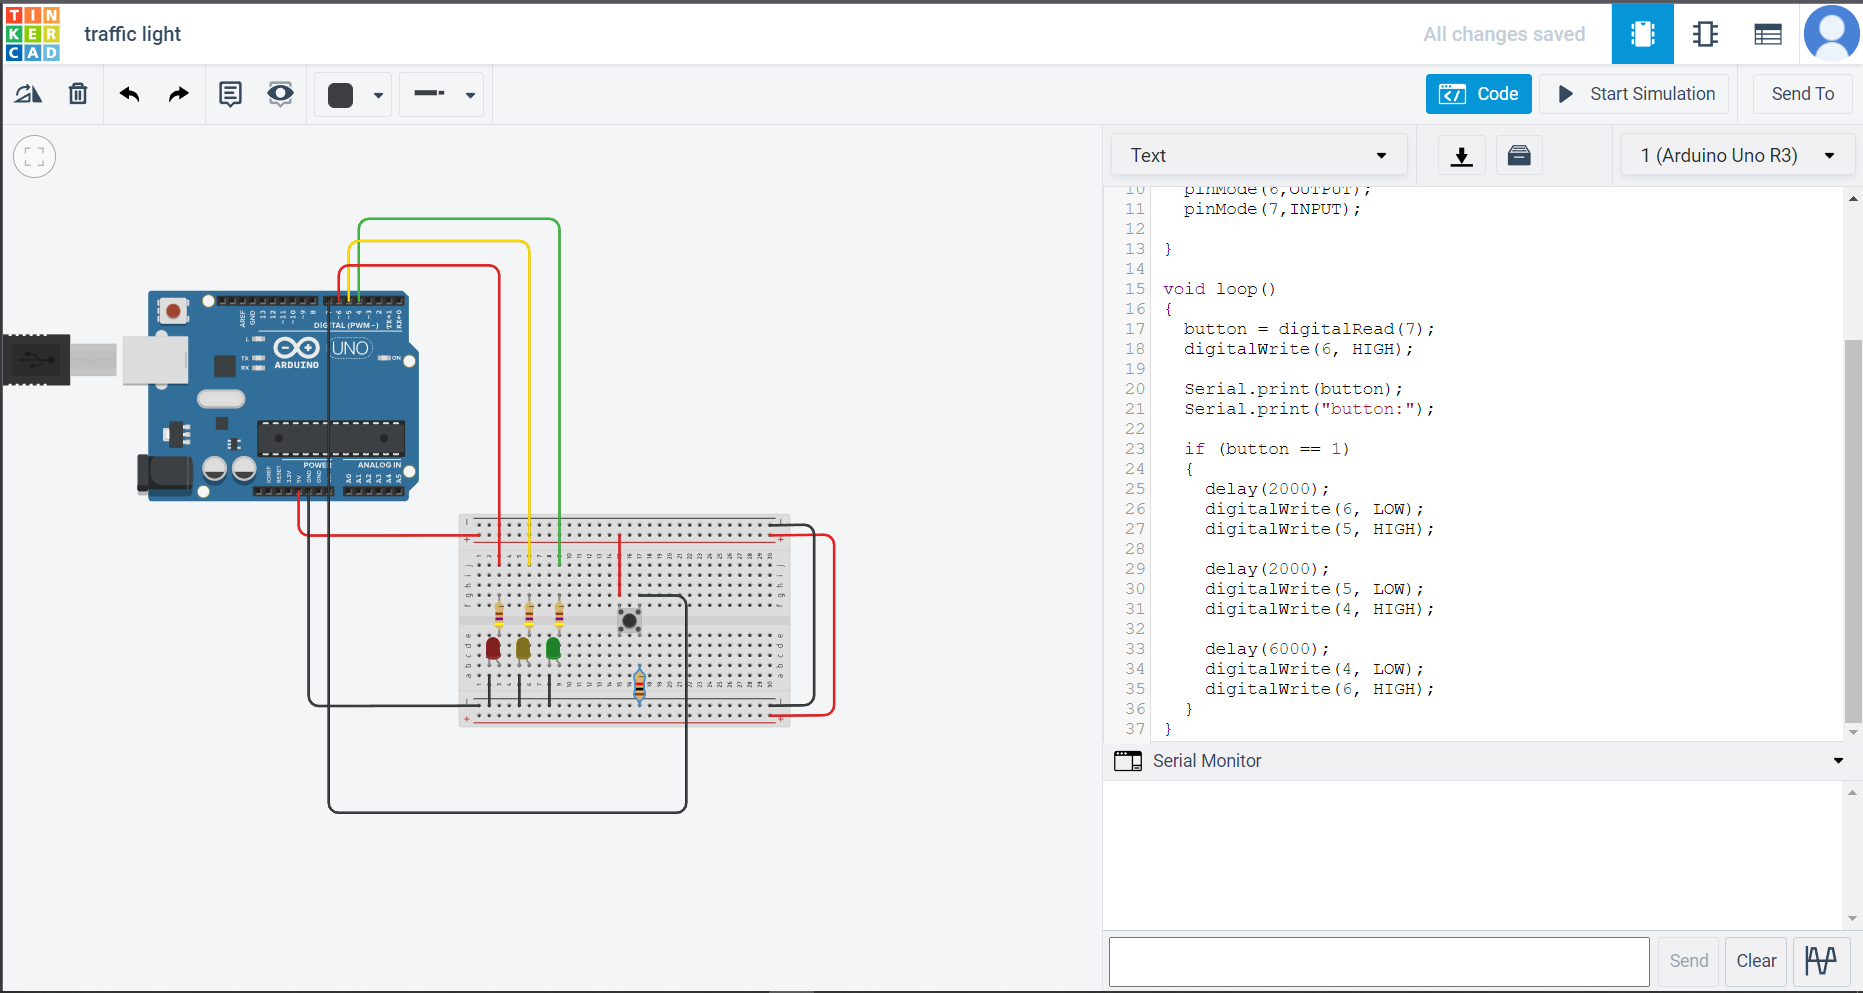This screenshot has width=1863, height=993.
Task: Redo the last change
Action: point(177,93)
